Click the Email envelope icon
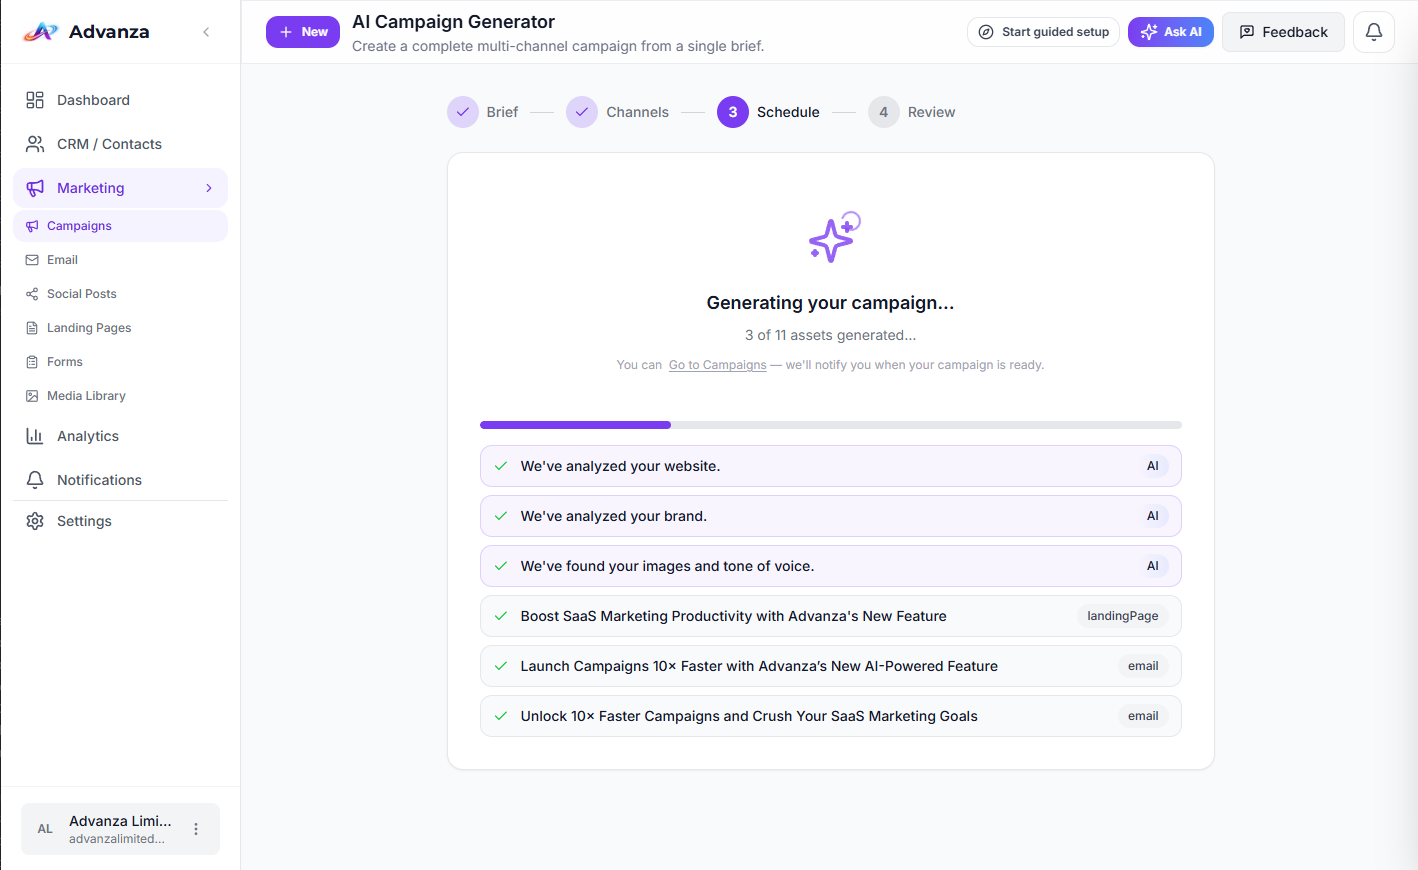Viewport: 1418px width, 870px height. [32, 260]
